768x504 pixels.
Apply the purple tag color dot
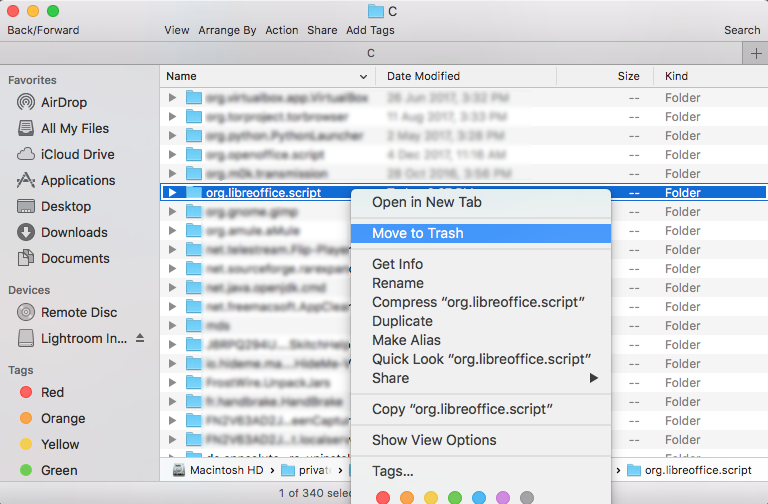[x=503, y=498]
